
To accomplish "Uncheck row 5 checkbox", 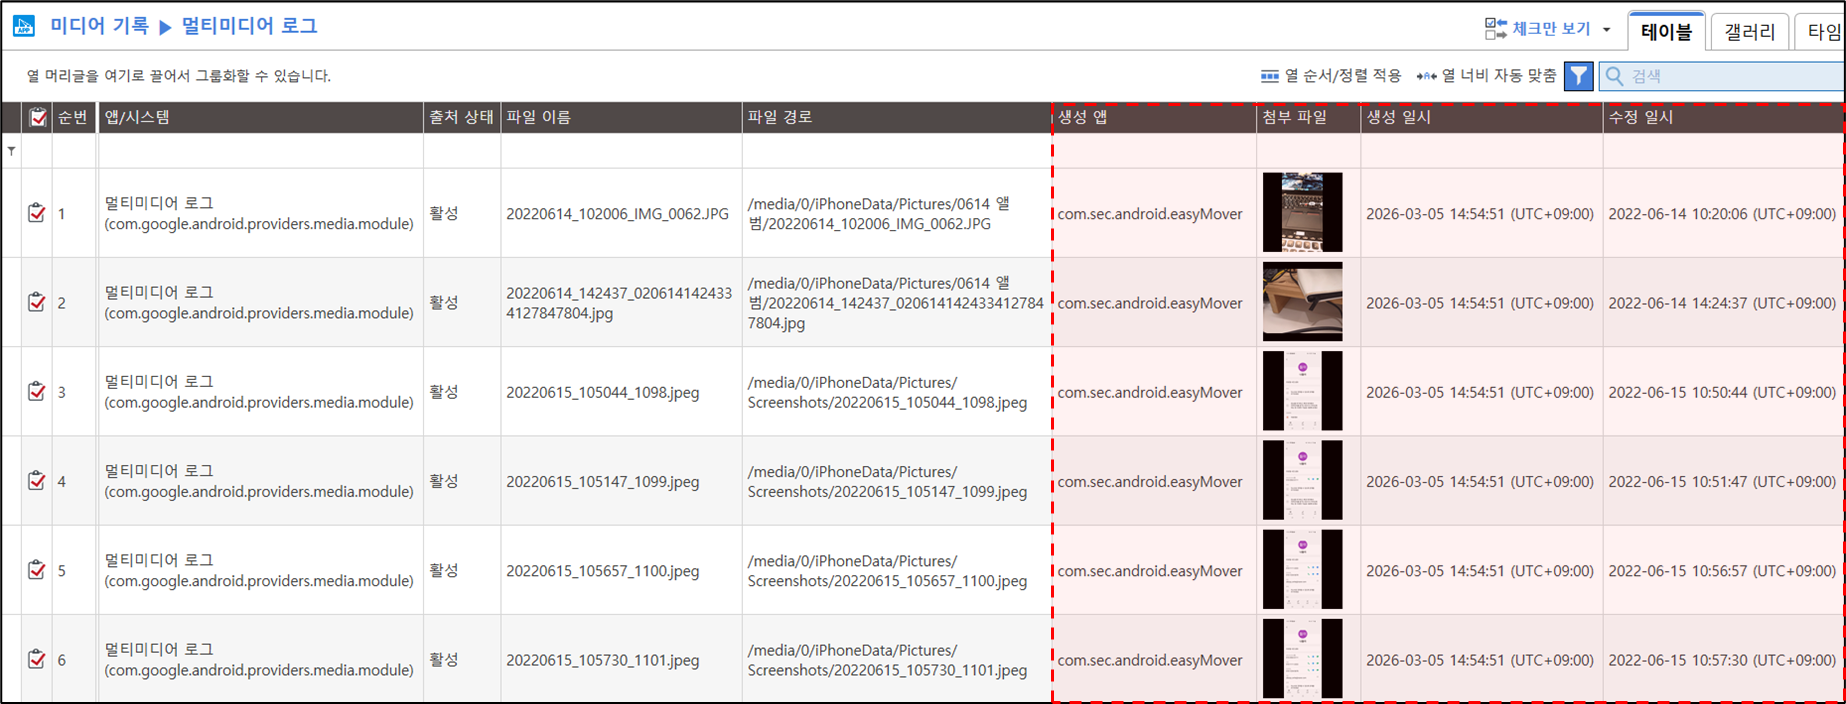I will (x=37, y=570).
